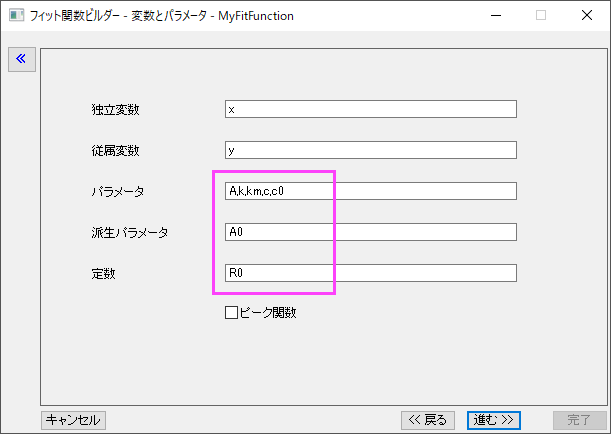Click the ピーク関数 label text

[268, 312]
